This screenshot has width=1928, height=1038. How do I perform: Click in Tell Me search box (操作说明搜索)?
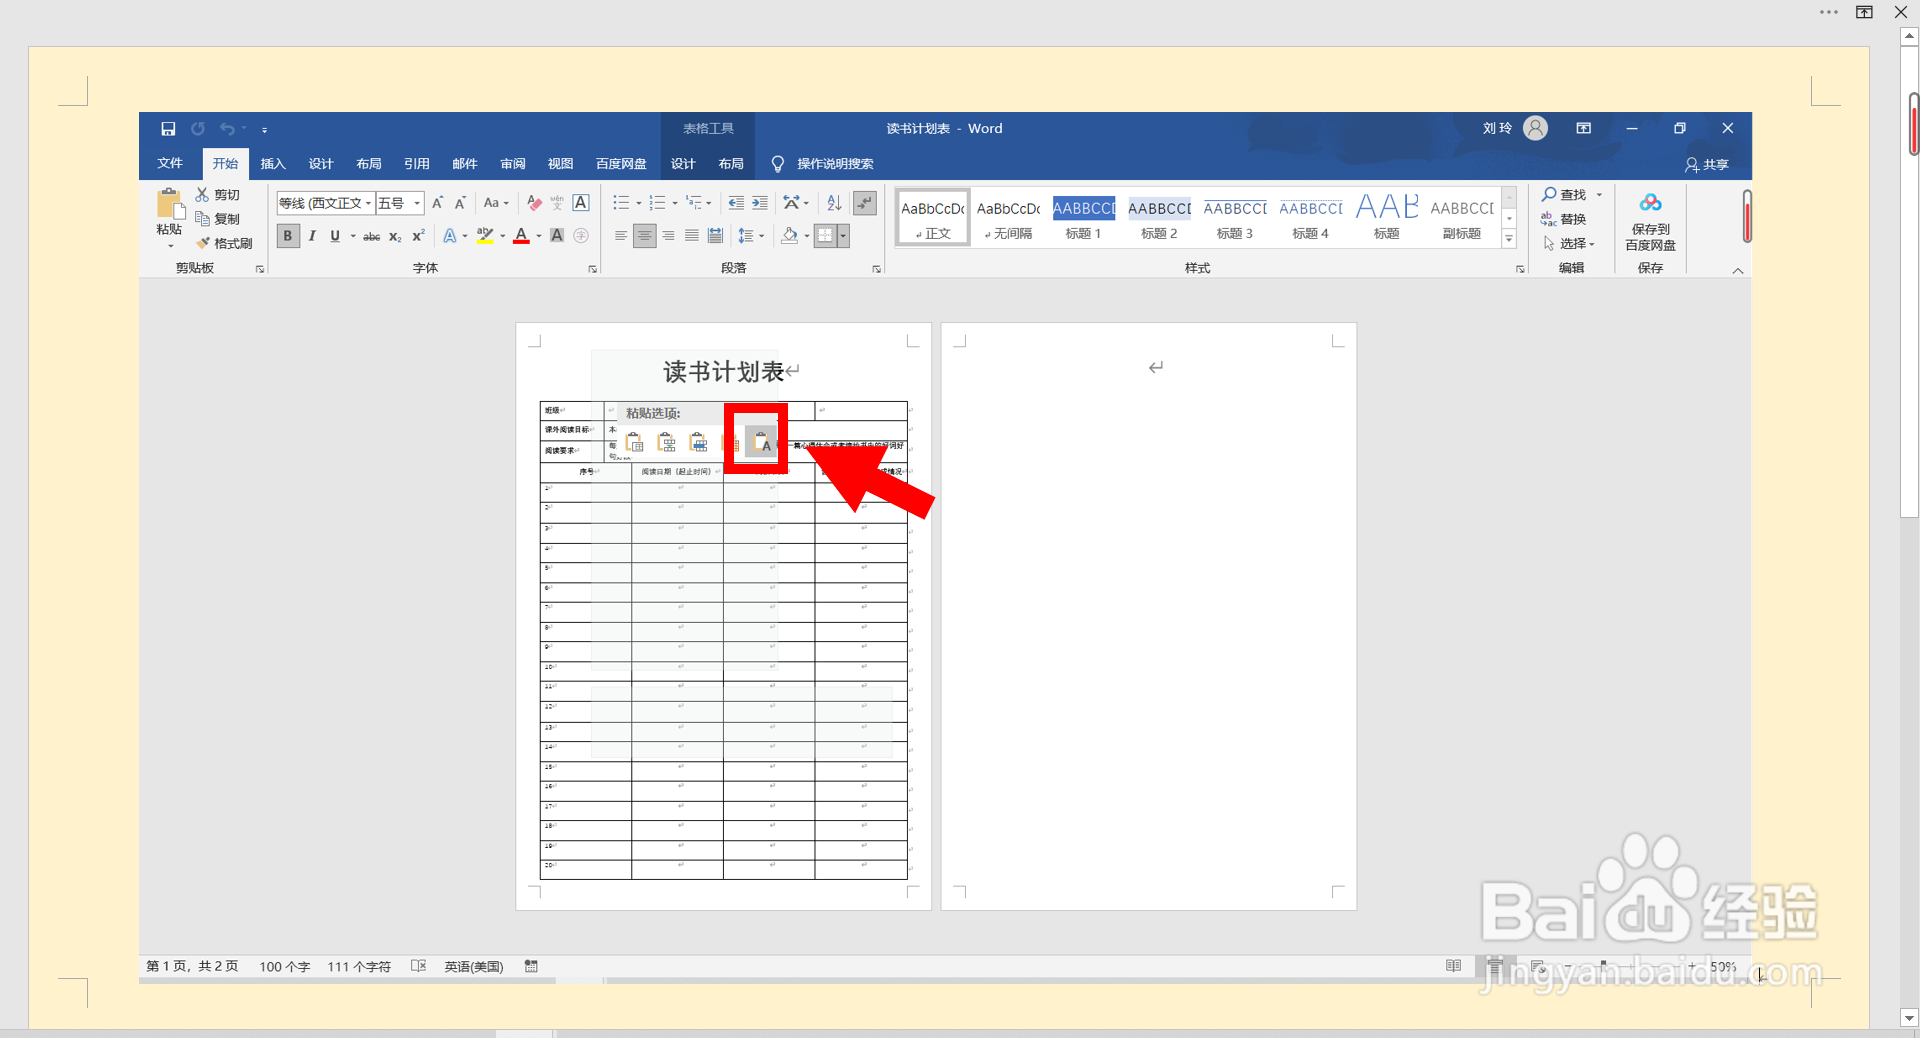(x=835, y=164)
